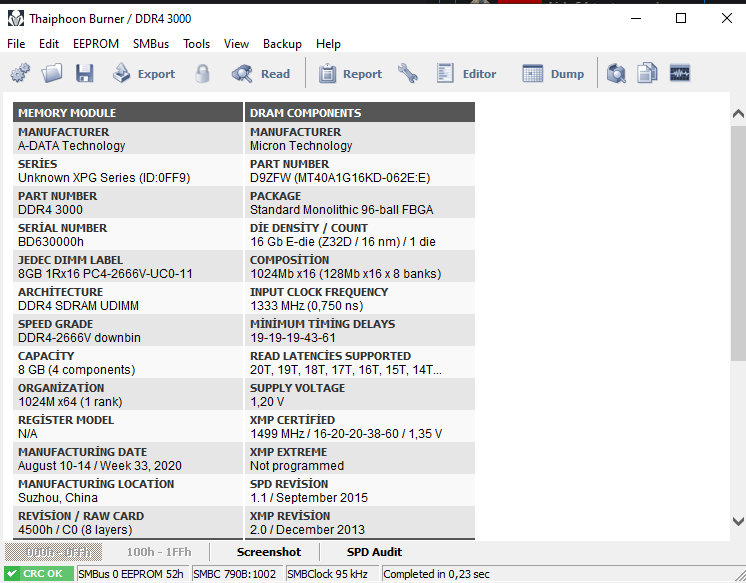Screen dimensions: 746x583
Task: Open settings via the gear toolbar icon
Action: click(20, 73)
